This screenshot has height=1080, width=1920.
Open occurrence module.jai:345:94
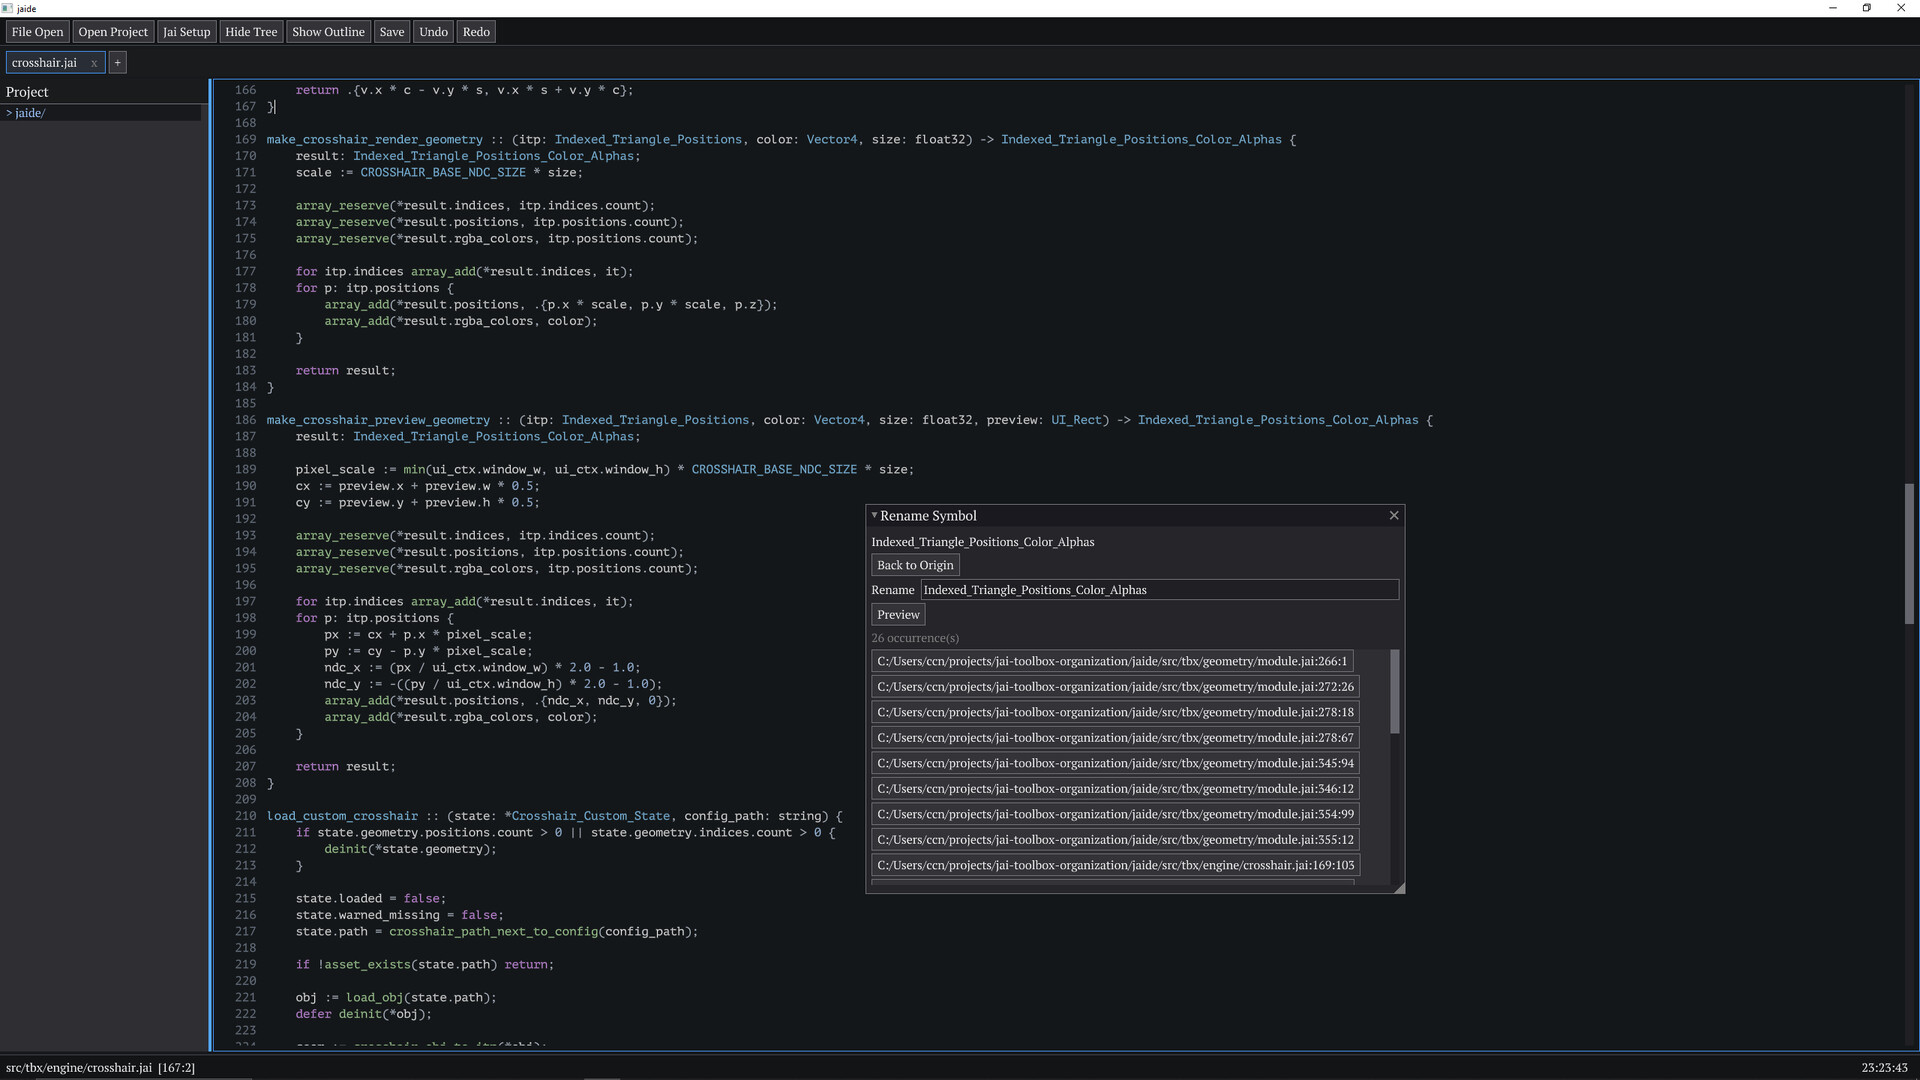[x=1115, y=763]
